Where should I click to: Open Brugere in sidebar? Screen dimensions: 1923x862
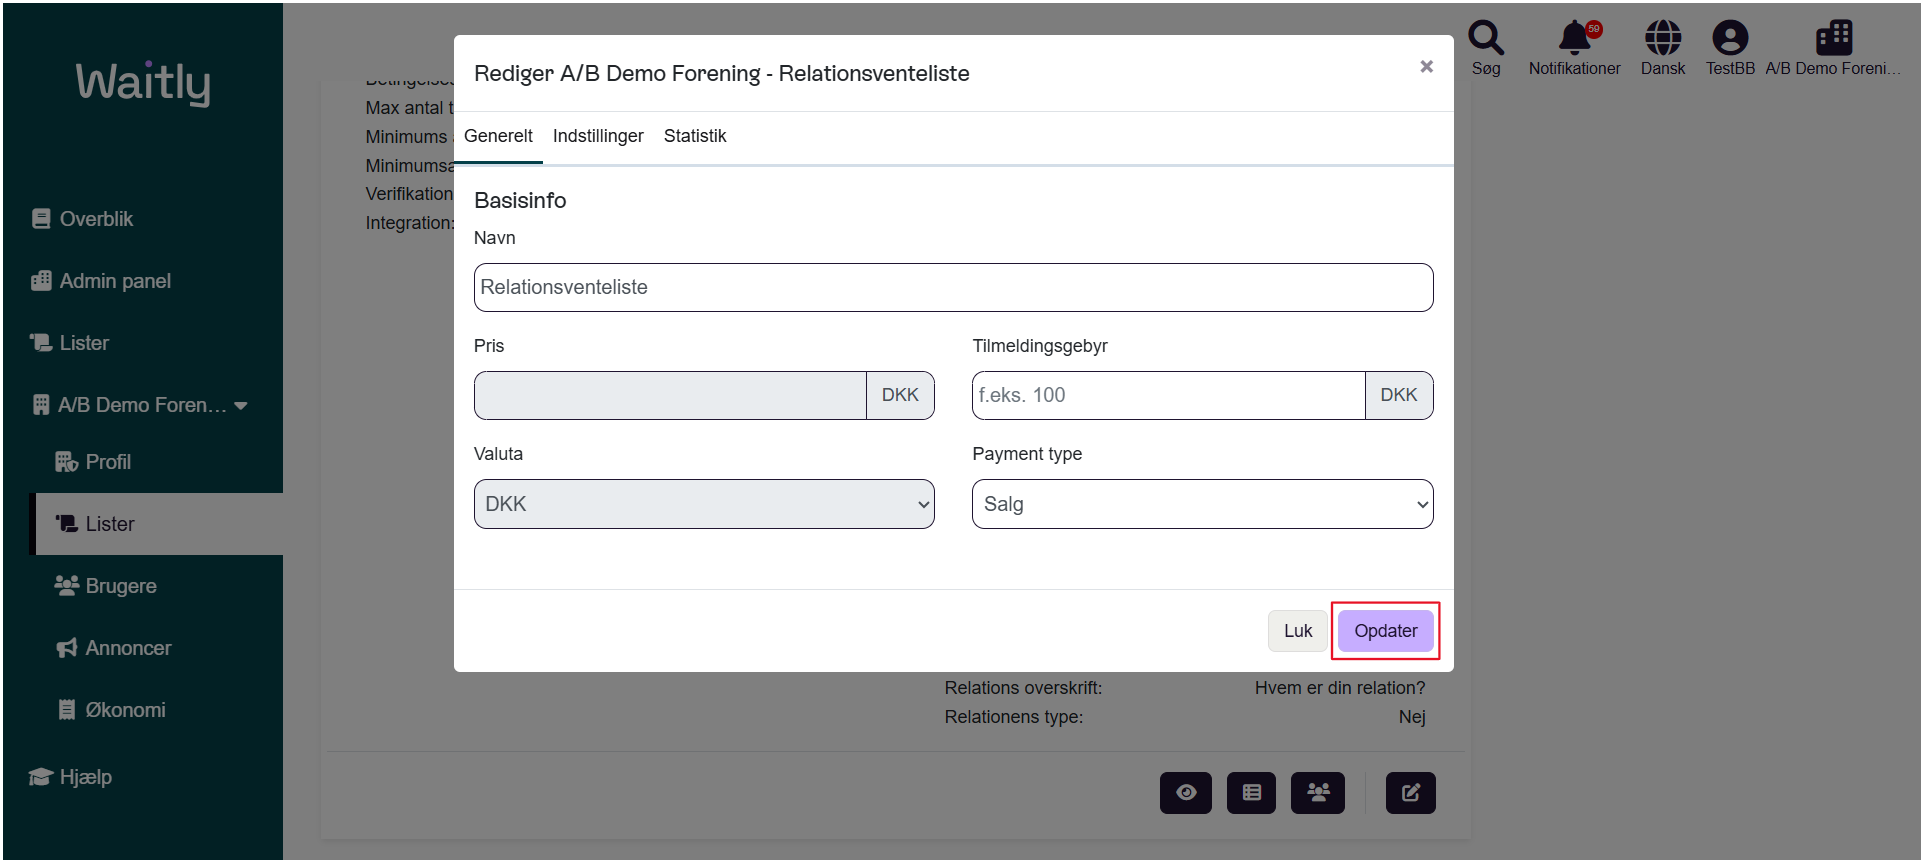pos(106,586)
